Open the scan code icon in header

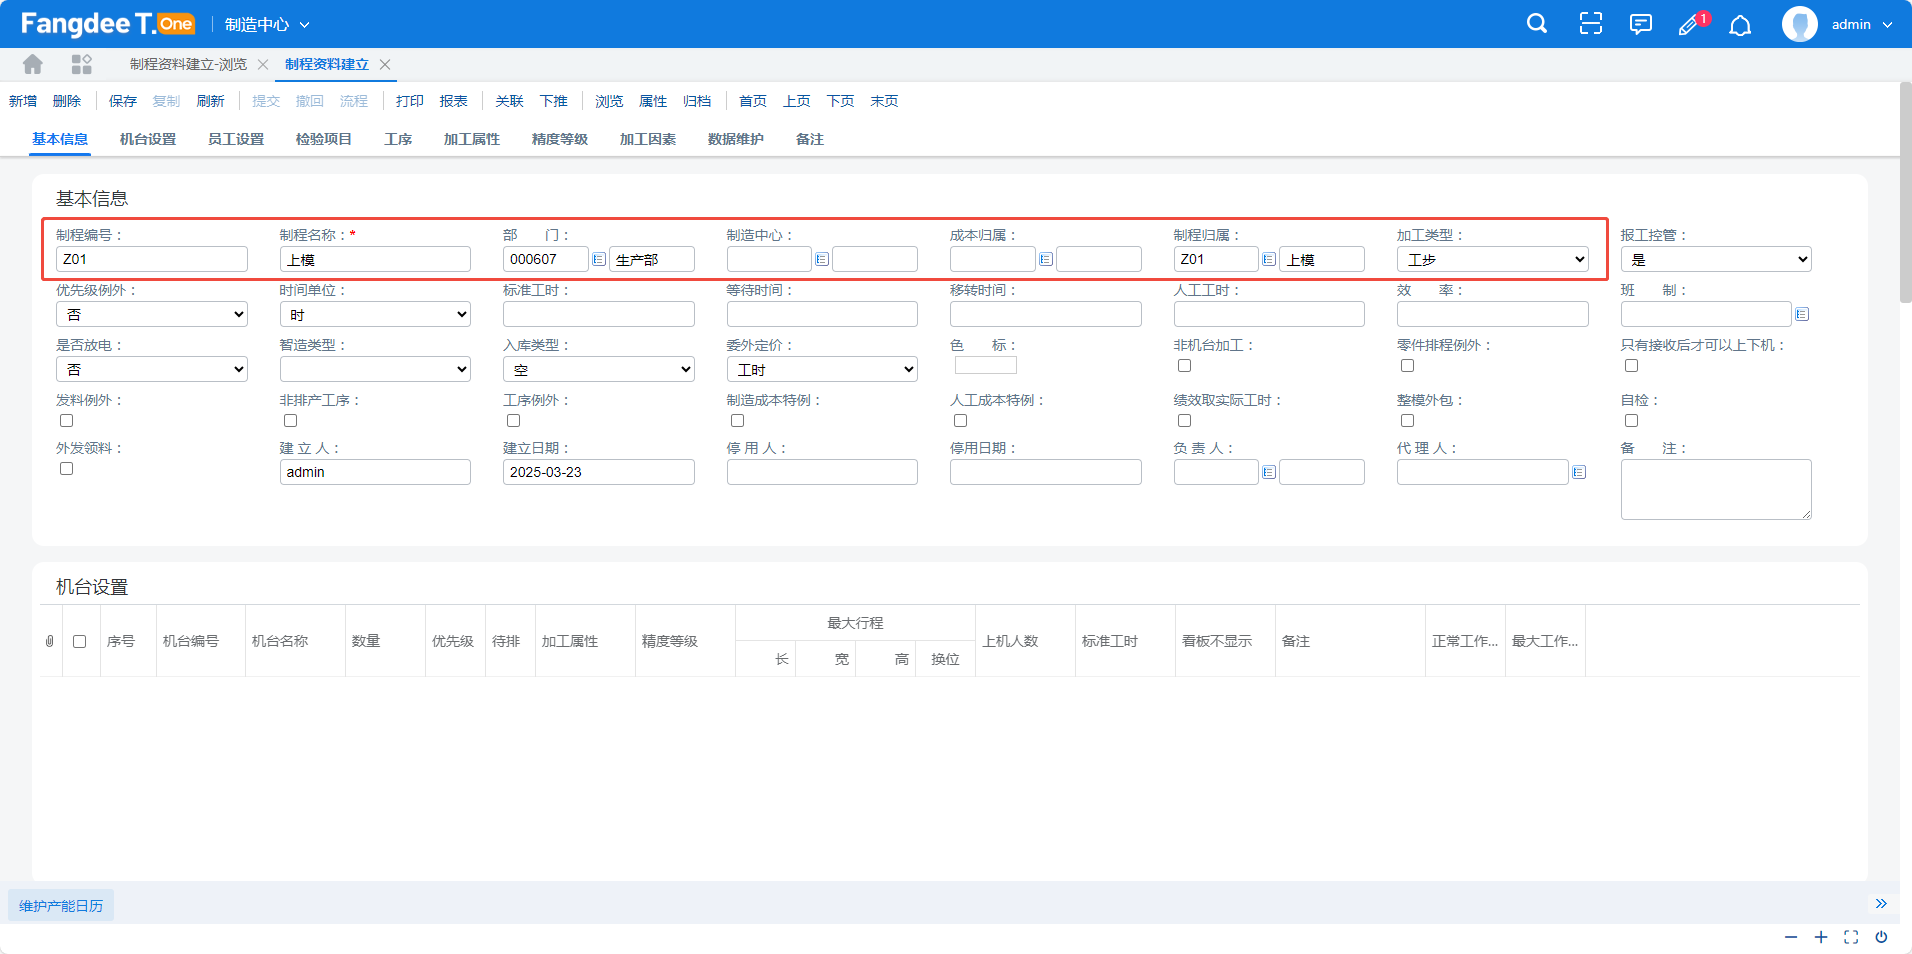[x=1590, y=24]
